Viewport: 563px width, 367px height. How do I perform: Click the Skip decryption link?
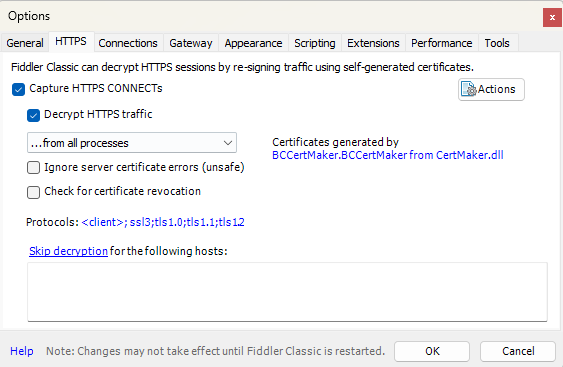68,251
